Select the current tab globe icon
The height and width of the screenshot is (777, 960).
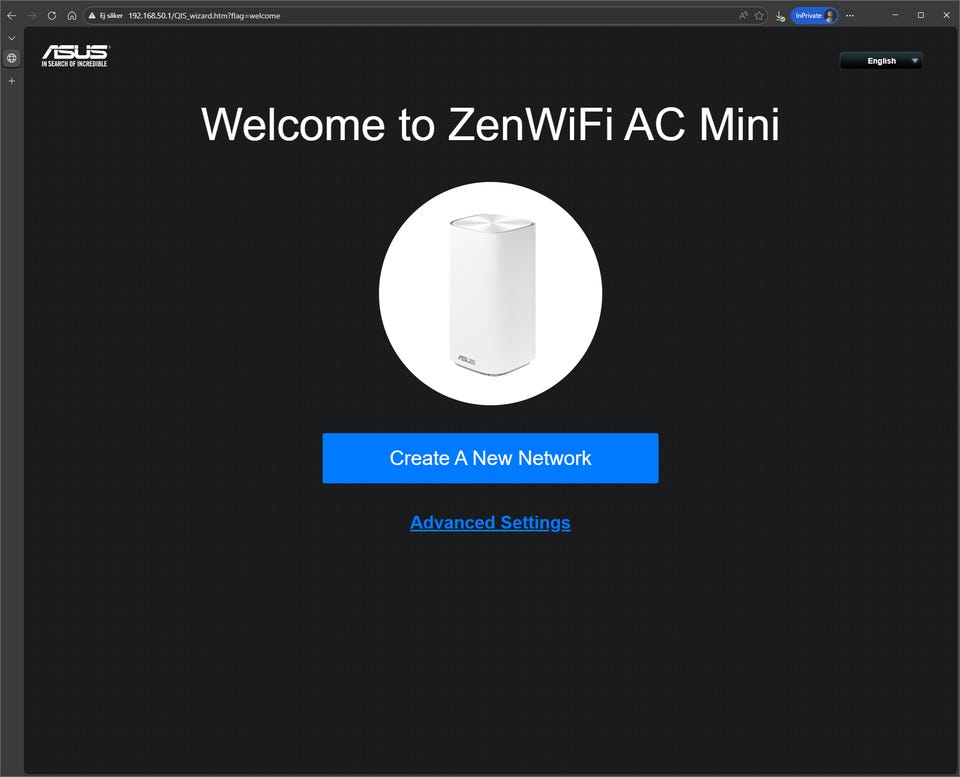pyautogui.click(x=12, y=58)
